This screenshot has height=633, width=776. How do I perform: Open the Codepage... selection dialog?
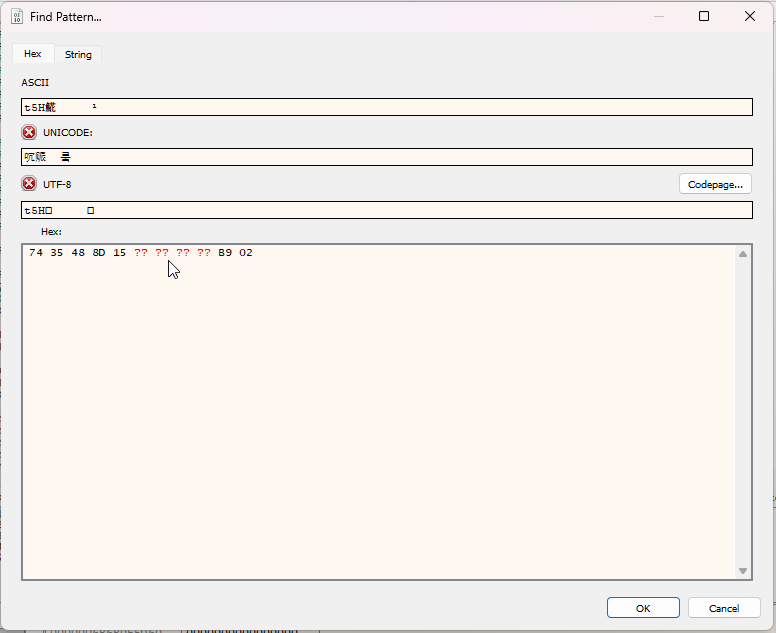(x=715, y=184)
